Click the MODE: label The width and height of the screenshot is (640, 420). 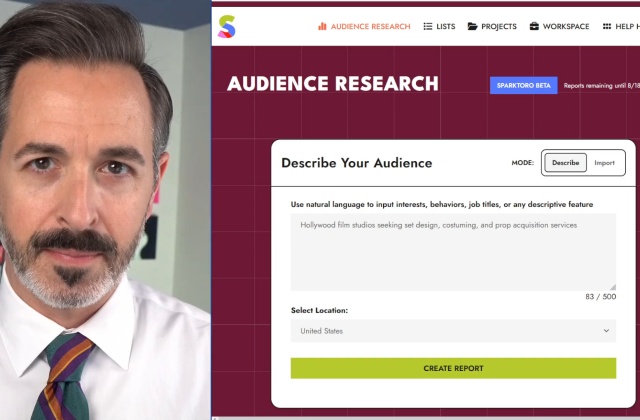point(522,162)
